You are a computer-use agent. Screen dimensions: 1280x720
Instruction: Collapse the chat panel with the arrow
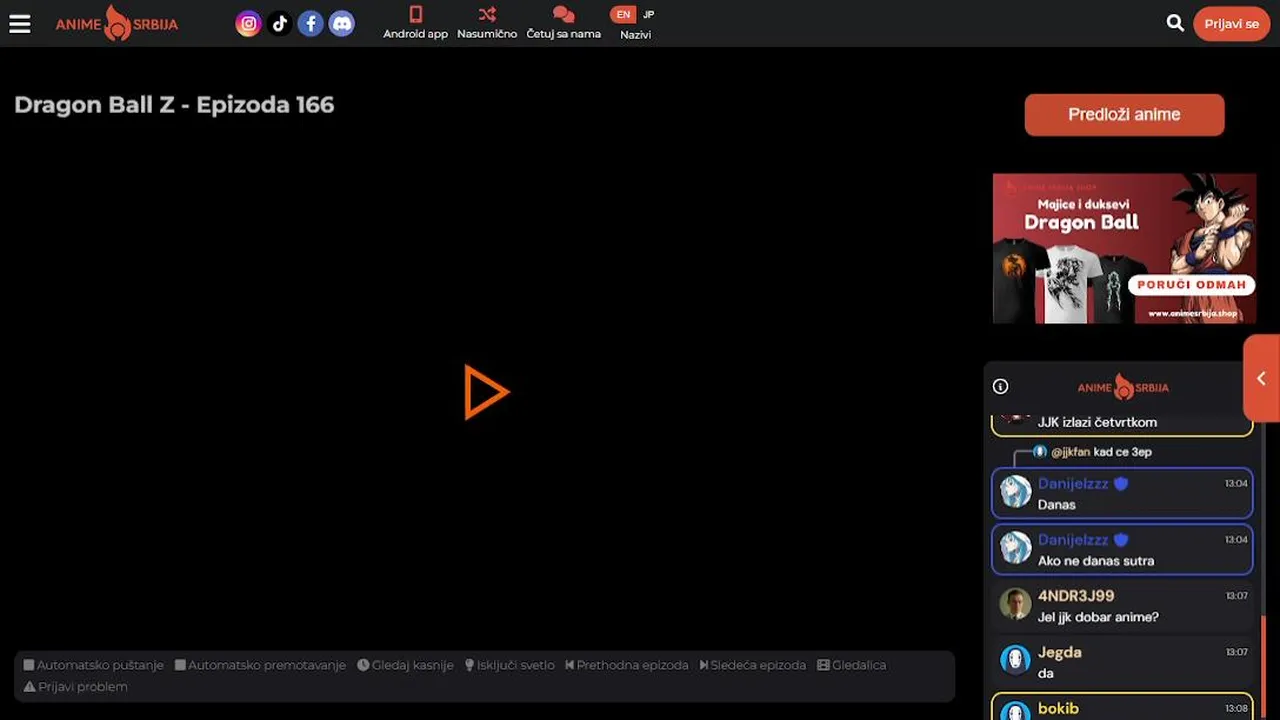(x=1261, y=378)
